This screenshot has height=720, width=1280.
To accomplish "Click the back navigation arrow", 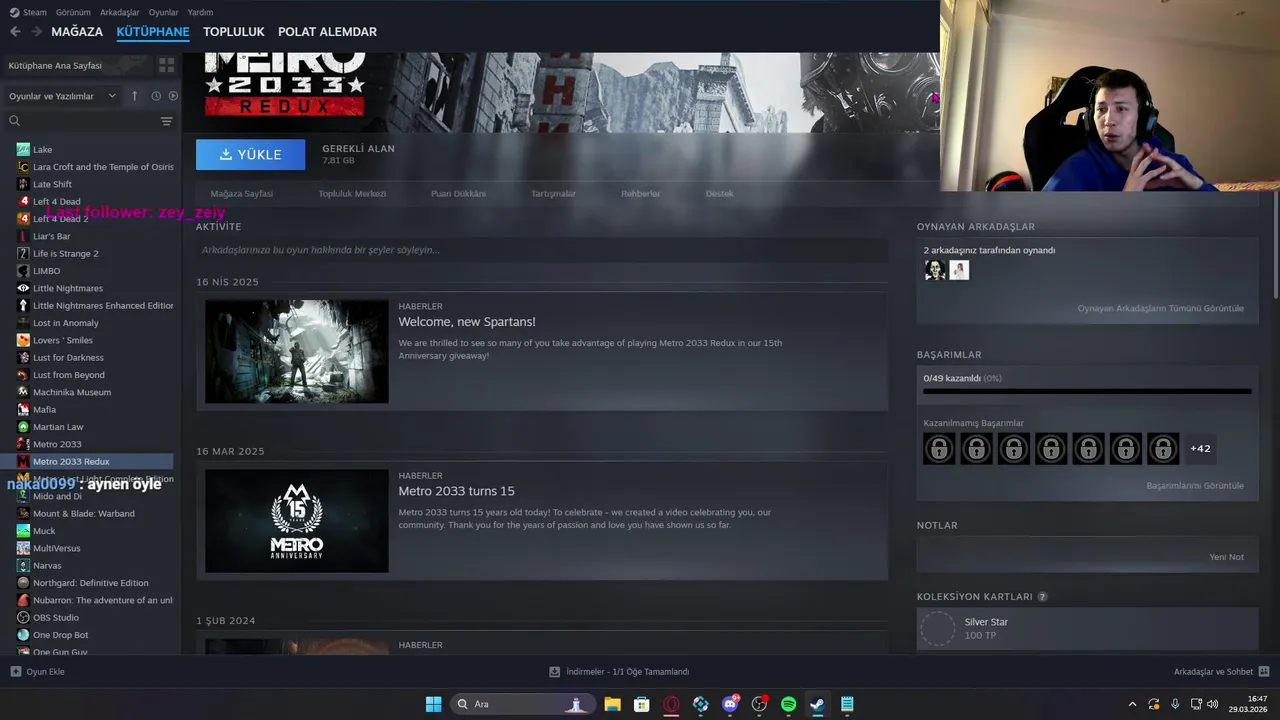I will [15, 32].
